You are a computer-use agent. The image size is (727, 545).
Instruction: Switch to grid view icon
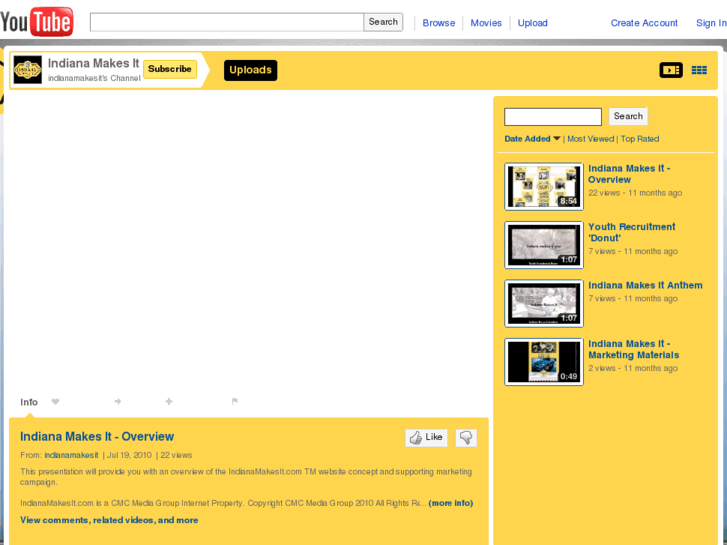[x=699, y=70]
